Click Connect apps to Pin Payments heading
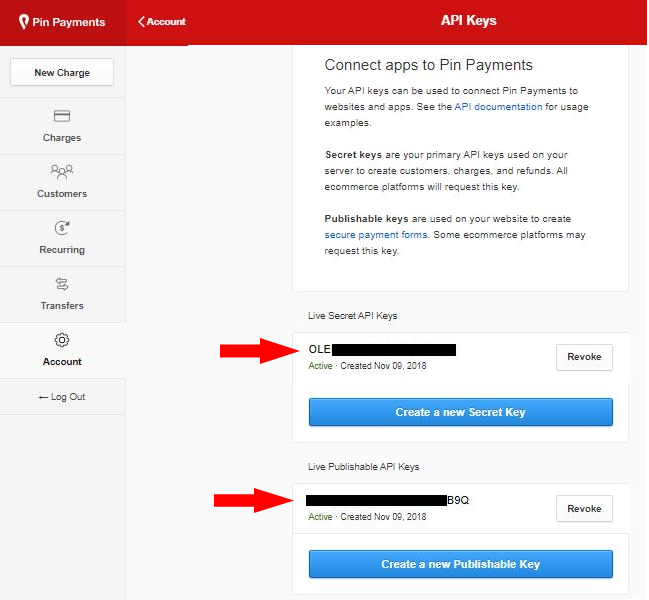The width and height of the screenshot is (649, 600). tap(428, 65)
